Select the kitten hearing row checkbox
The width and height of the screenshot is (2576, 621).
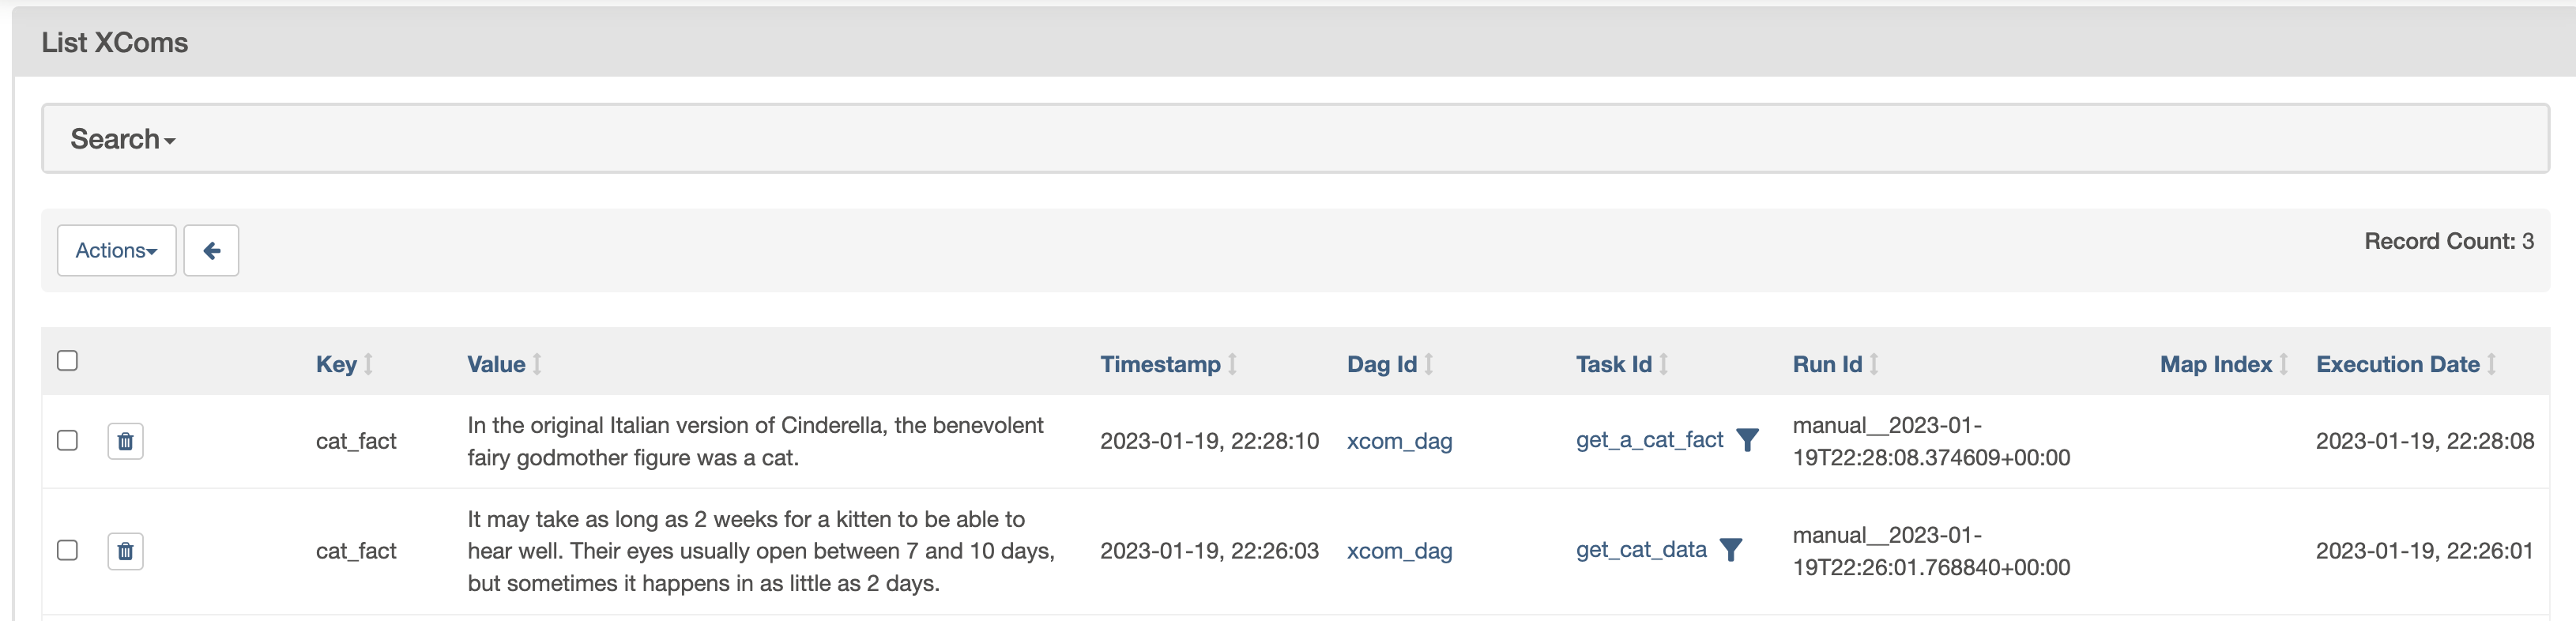tap(67, 551)
